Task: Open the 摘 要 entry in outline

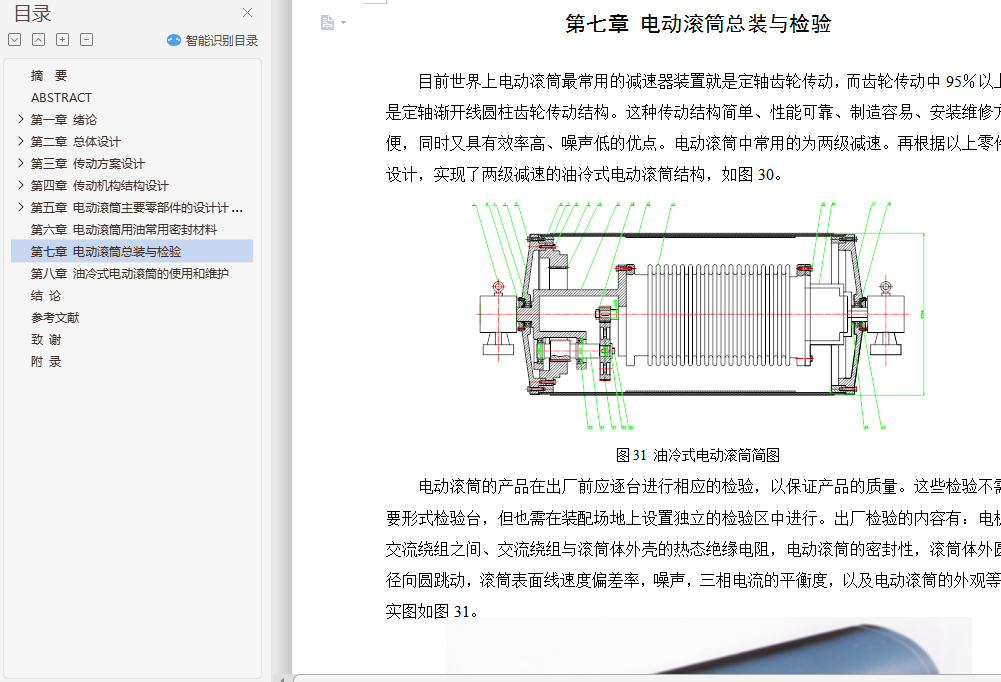Action: (x=49, y=75)
